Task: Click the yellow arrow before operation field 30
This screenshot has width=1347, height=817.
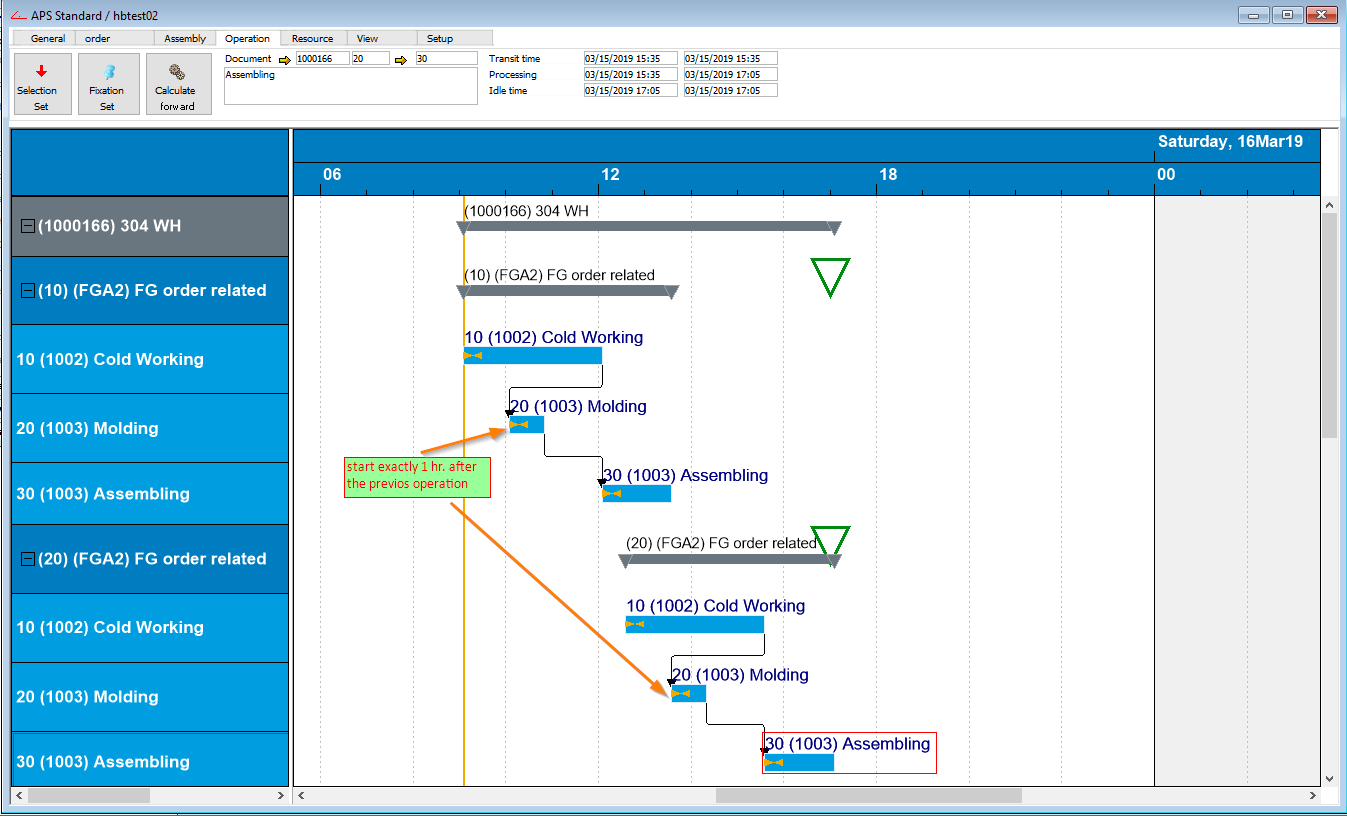Action: [399, 57]
